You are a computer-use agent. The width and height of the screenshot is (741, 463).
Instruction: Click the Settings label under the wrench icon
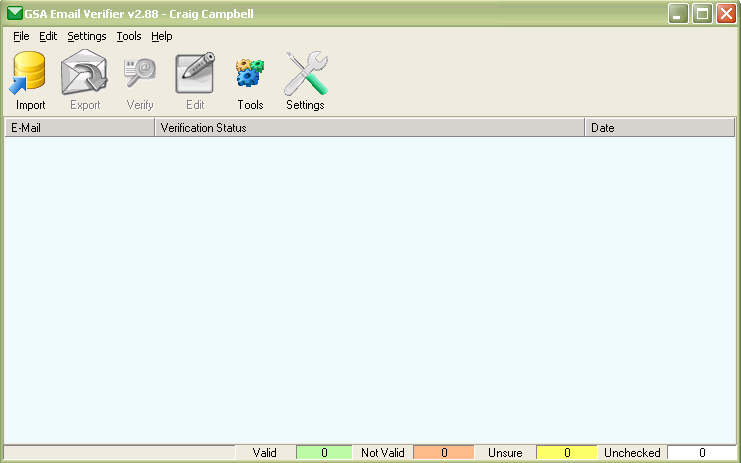305,105
